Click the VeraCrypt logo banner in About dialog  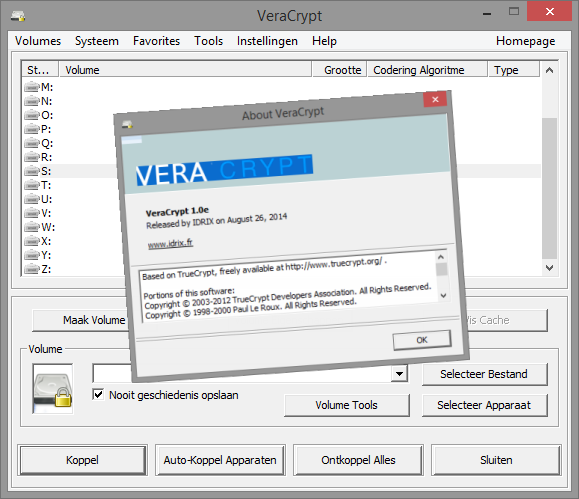click(x=224, y=170)
